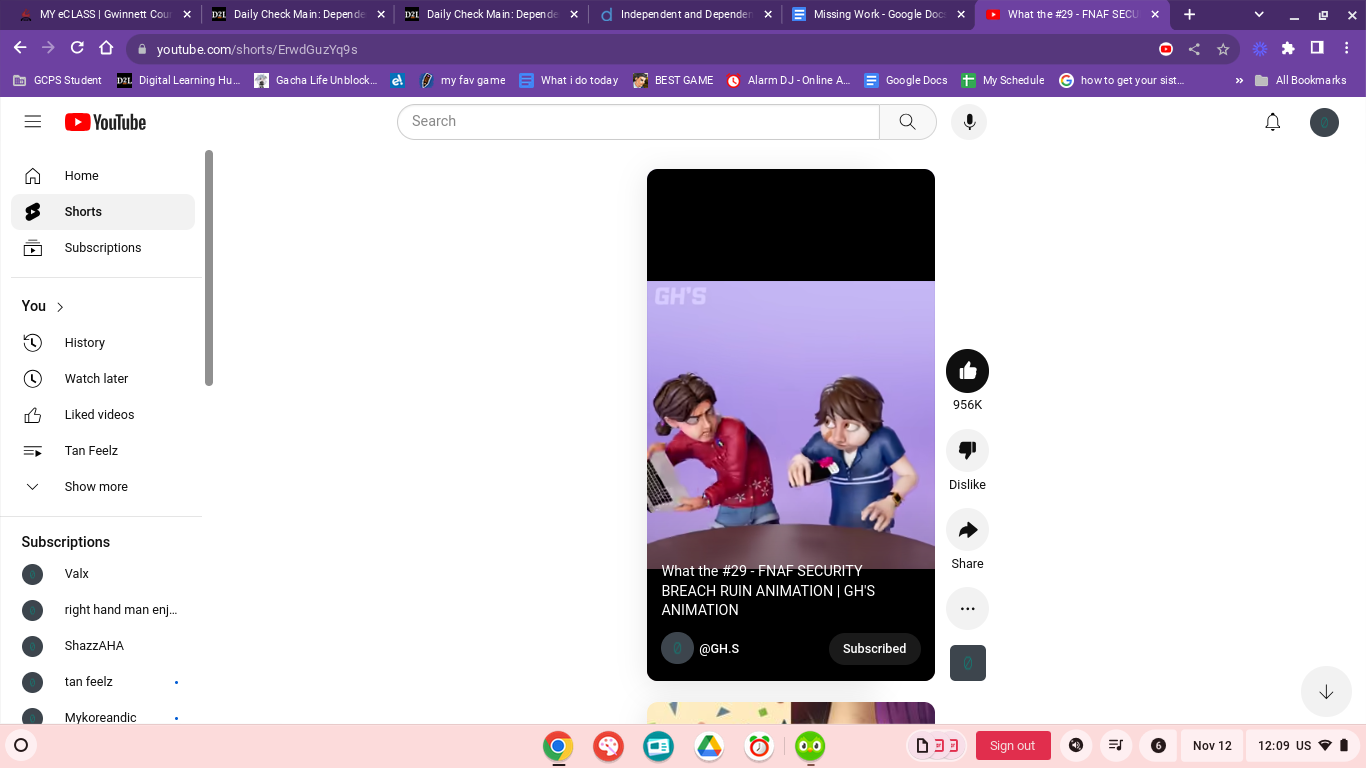The width and height of the screenshot is (1366, 768).
Task: Share the short video
Action: pyautogui.click(x=967, y=529)
